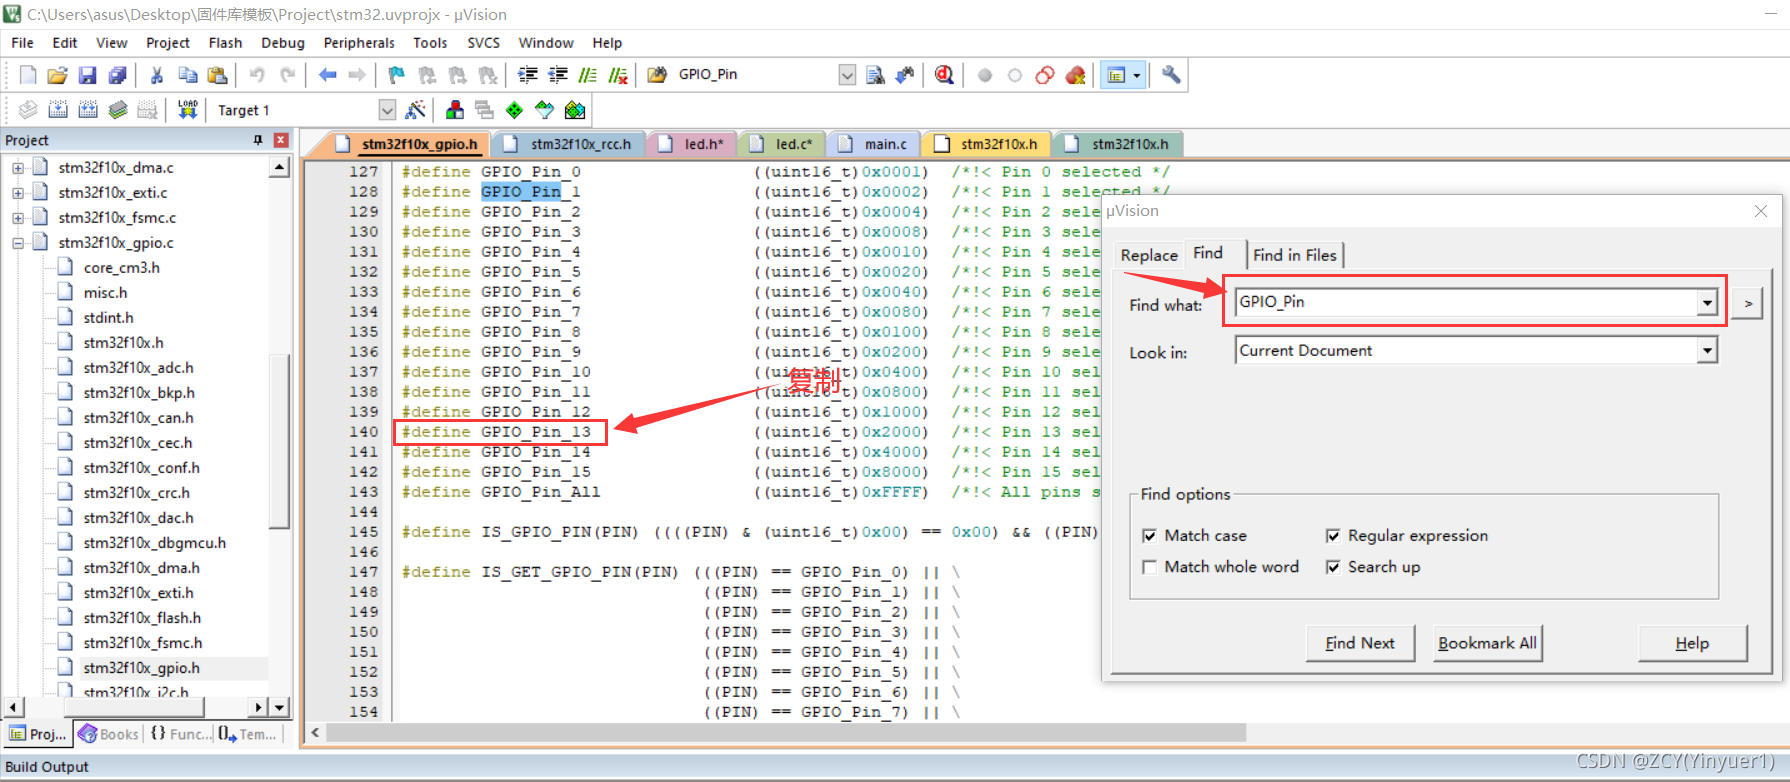1790x782 pixels.
Task: Open Options for Target magic wand icon
Action: (x=416, y=110)
